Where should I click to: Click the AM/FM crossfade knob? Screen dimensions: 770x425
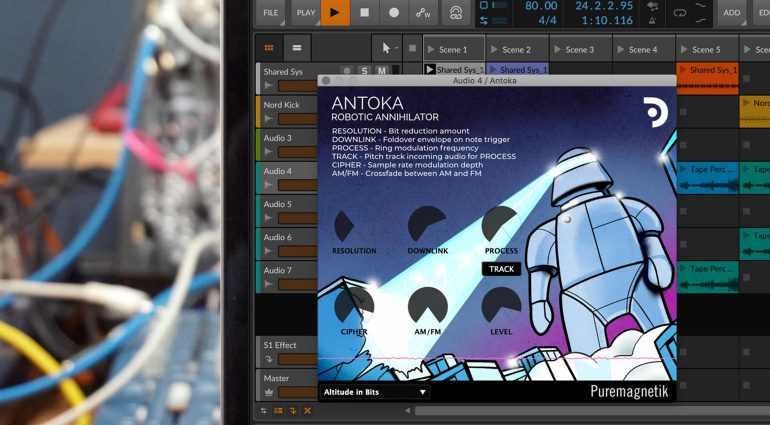(427, 307)
